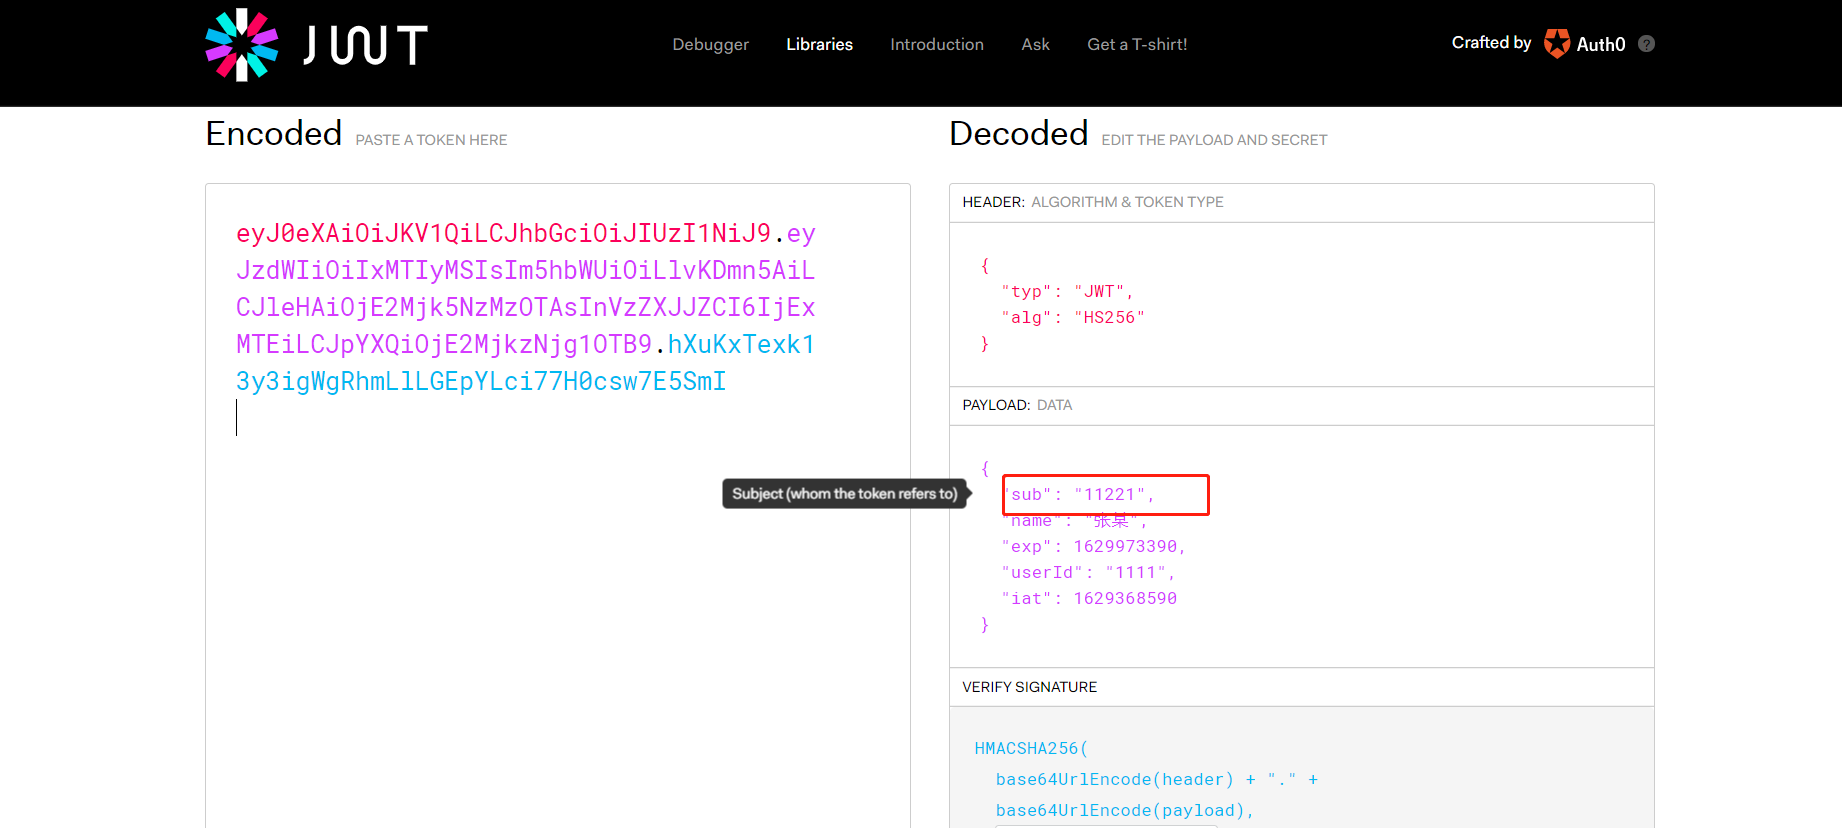Click the Crafted by label

[1491, 42]
